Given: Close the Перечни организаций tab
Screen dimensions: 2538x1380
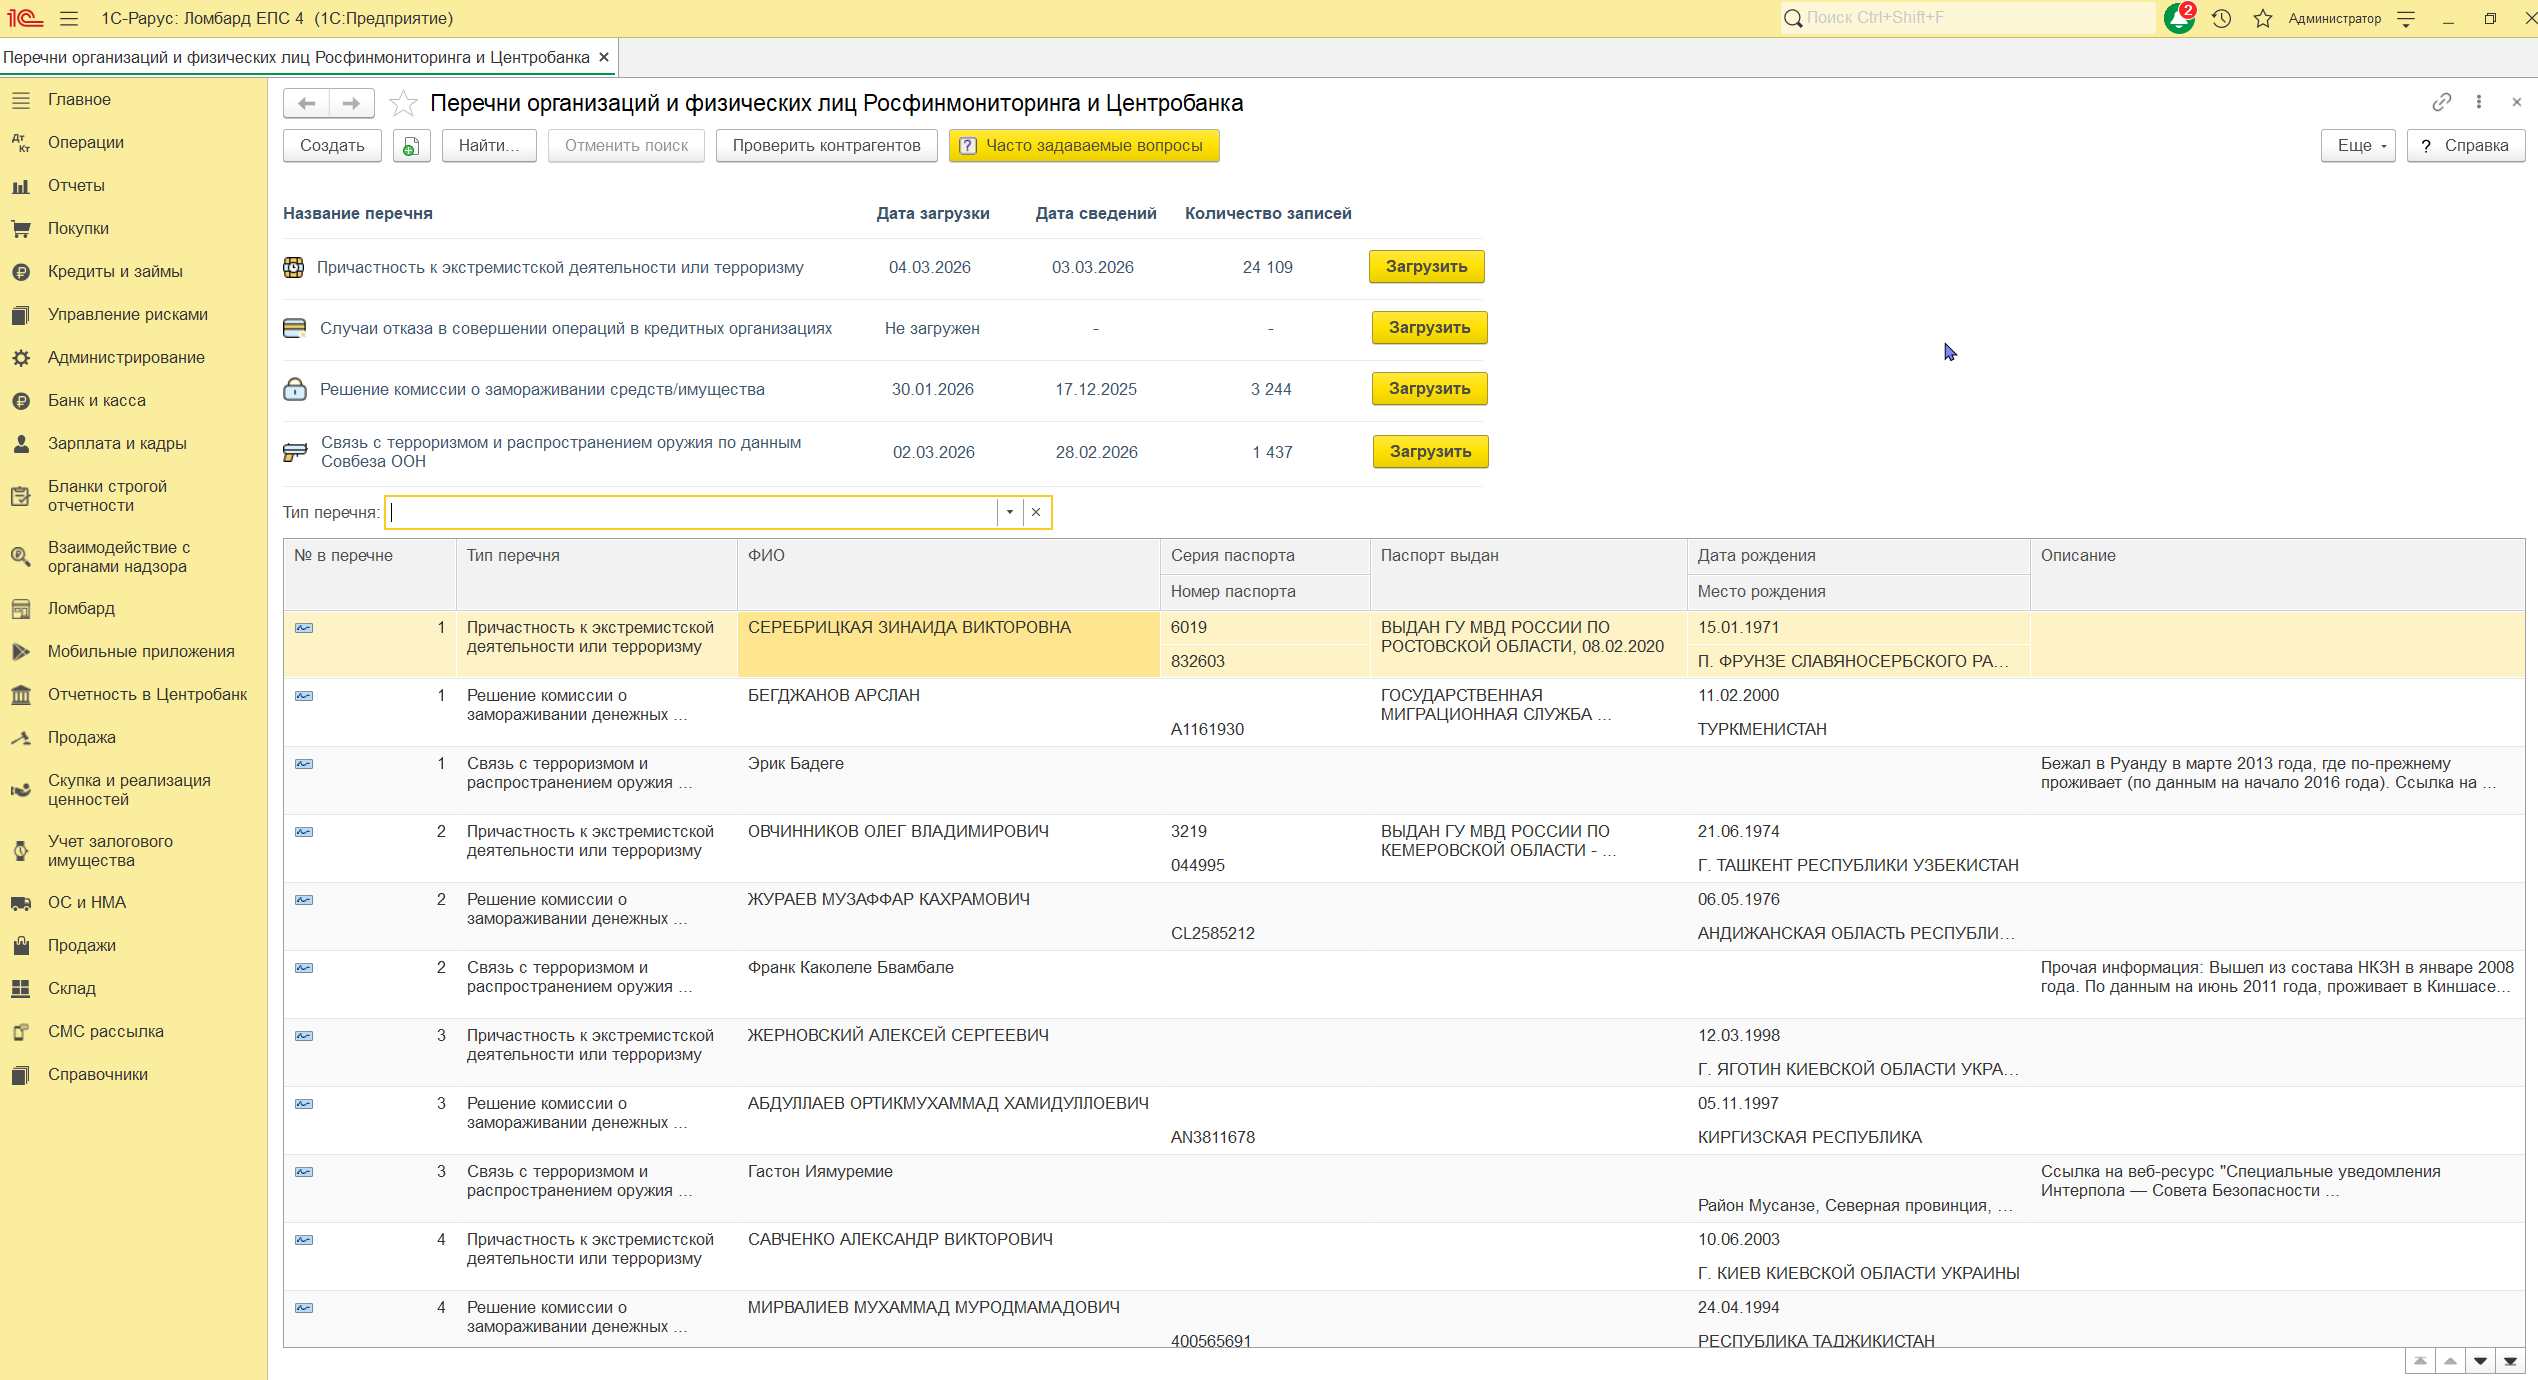Looking at the screenshot, I should [x=604, y=57].
